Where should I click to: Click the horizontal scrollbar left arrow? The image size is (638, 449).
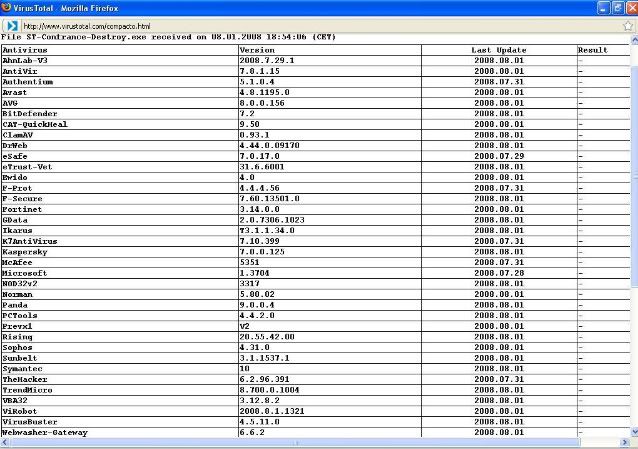pyautogui.click(x=4, y=442)
